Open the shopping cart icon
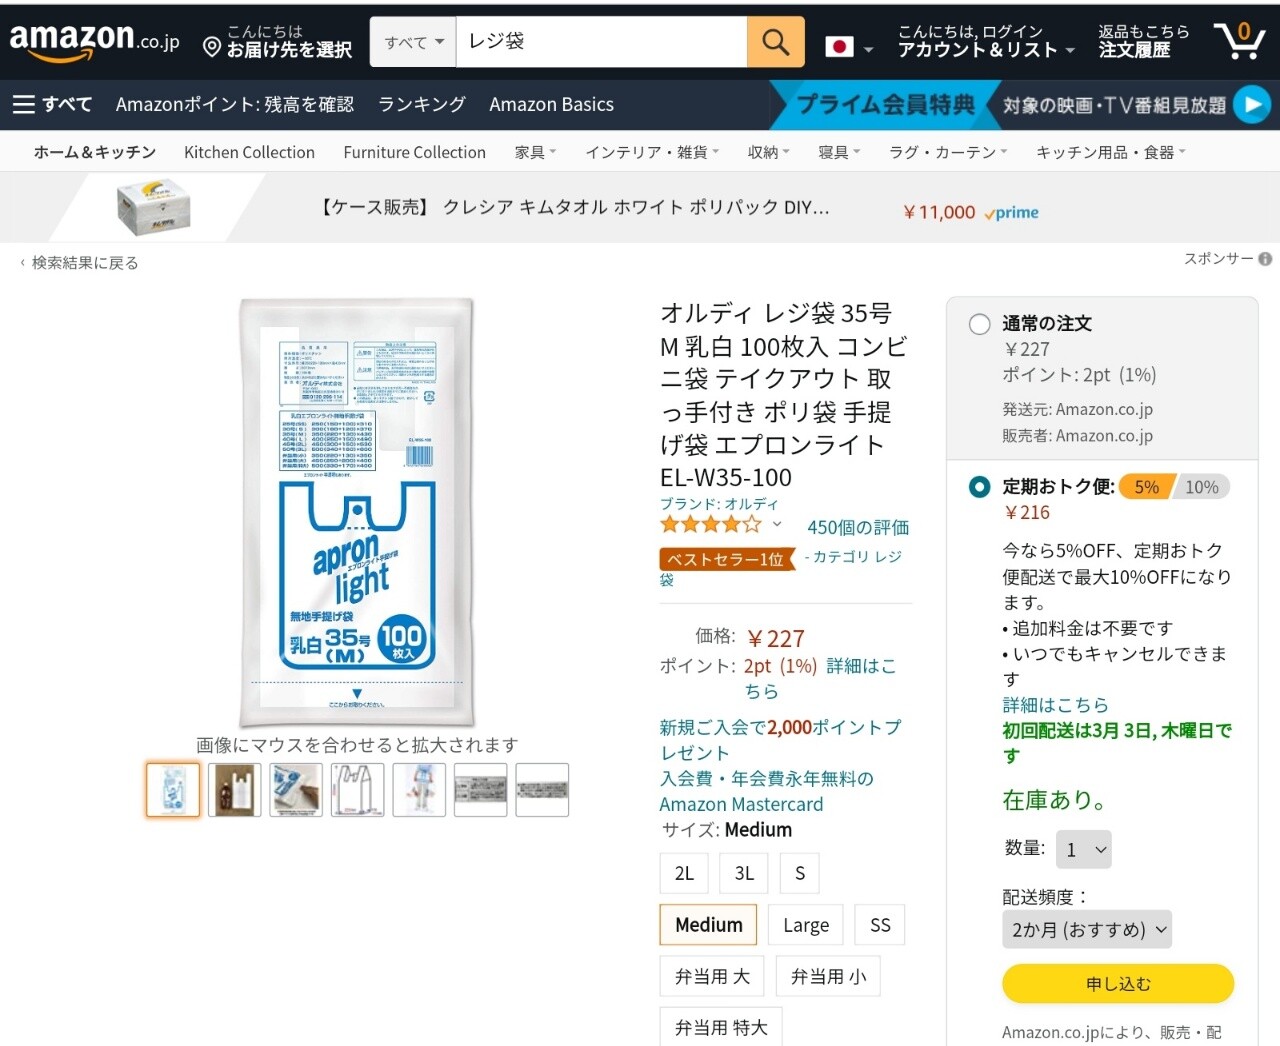 click(x=1239, y=41)
